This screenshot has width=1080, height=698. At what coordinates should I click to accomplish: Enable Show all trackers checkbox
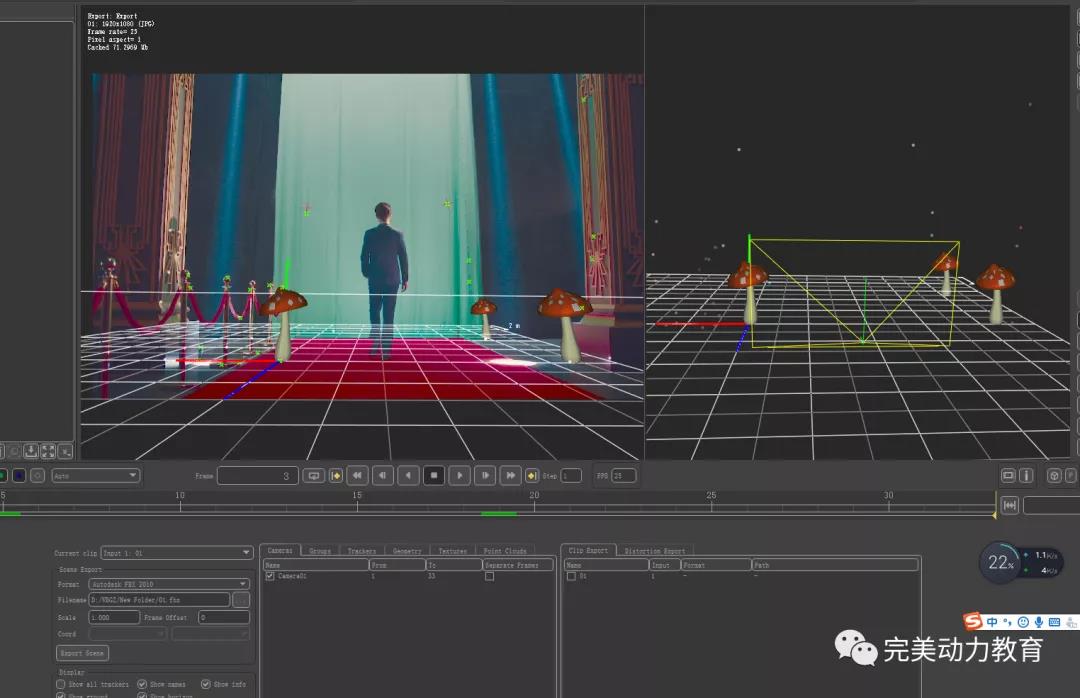click(62, 684)
